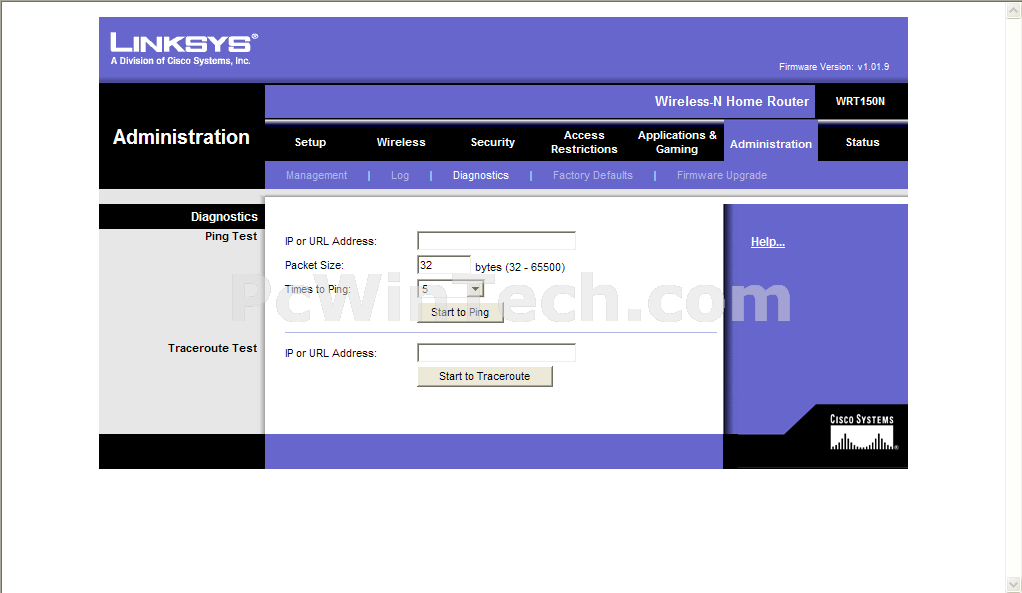Select the Administration tab
The image size is (1022, 593).
pos(770,144)
